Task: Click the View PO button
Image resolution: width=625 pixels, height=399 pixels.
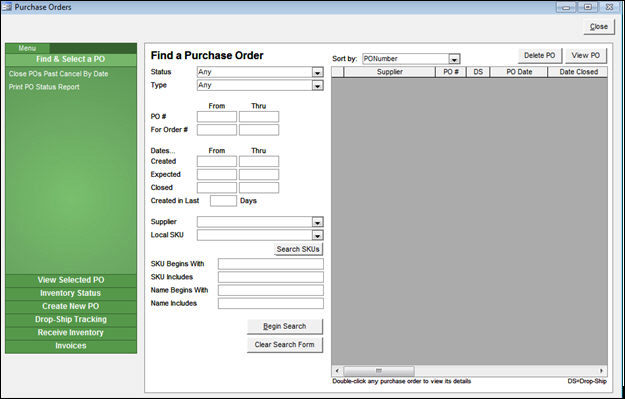Action: coord(586,55)
